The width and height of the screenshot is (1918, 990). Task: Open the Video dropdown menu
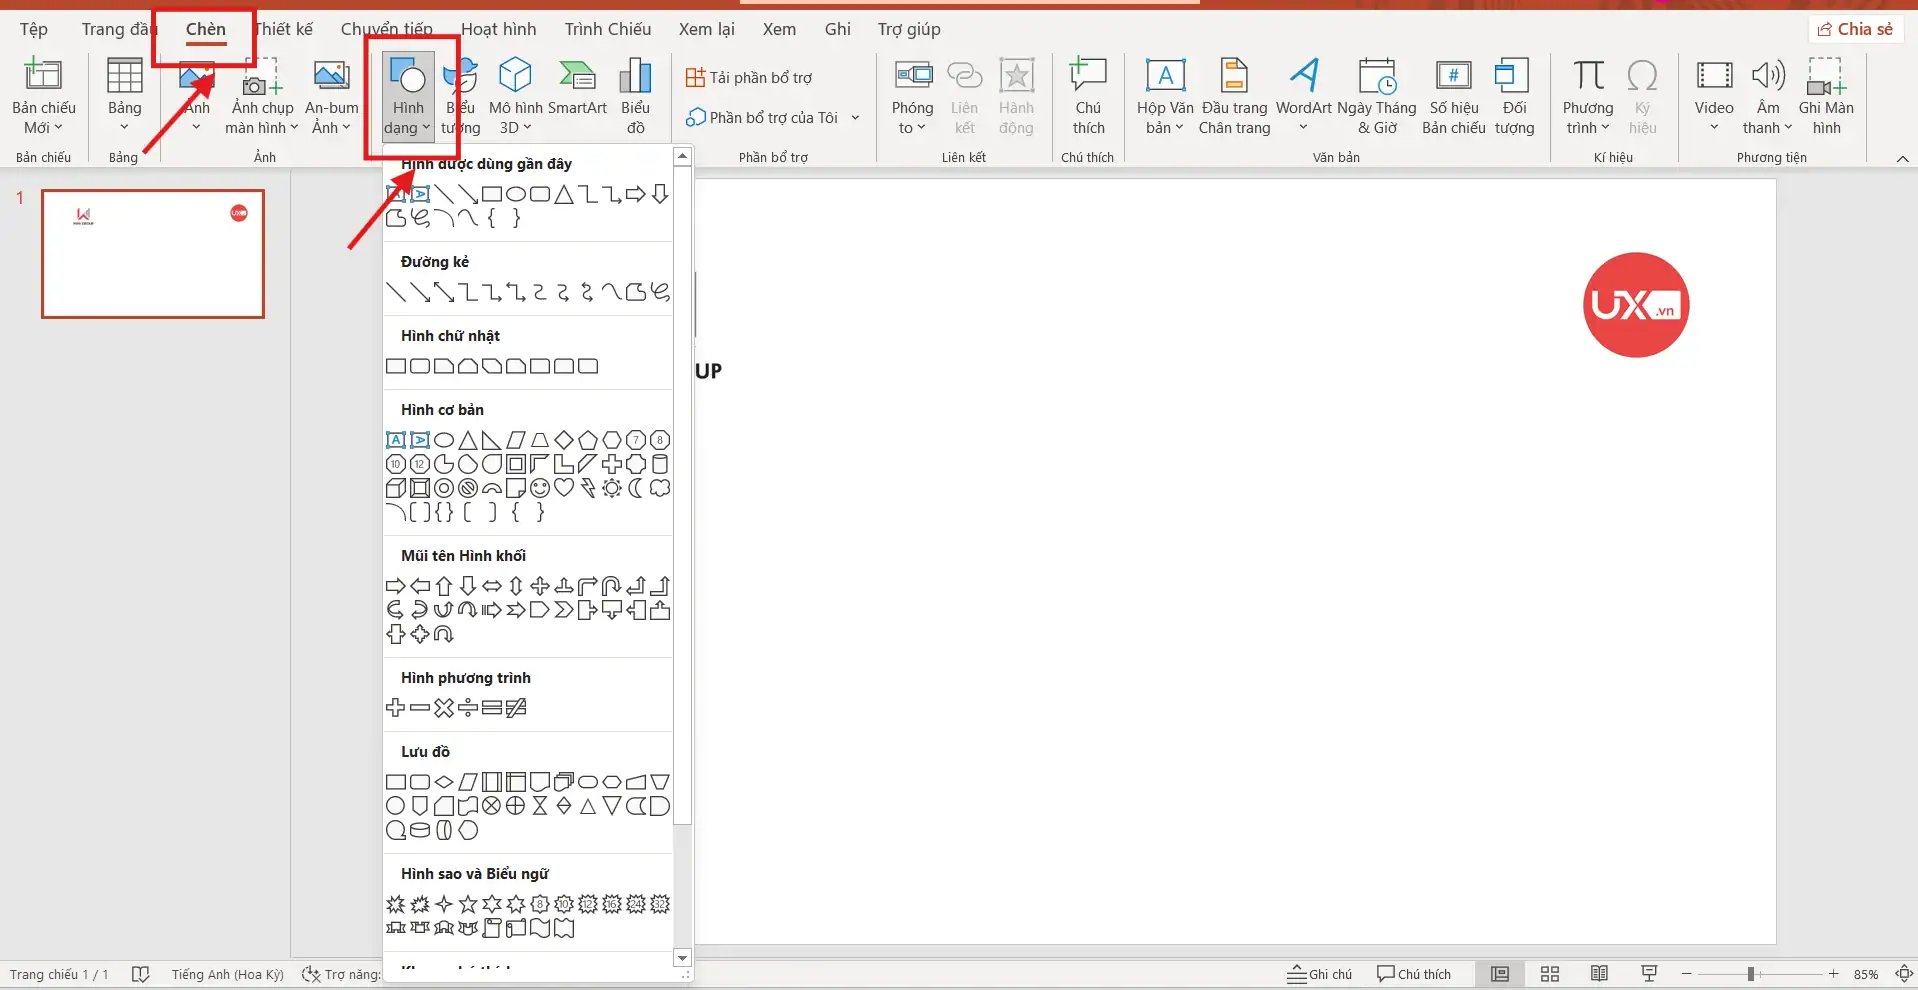pos(1713,127)
